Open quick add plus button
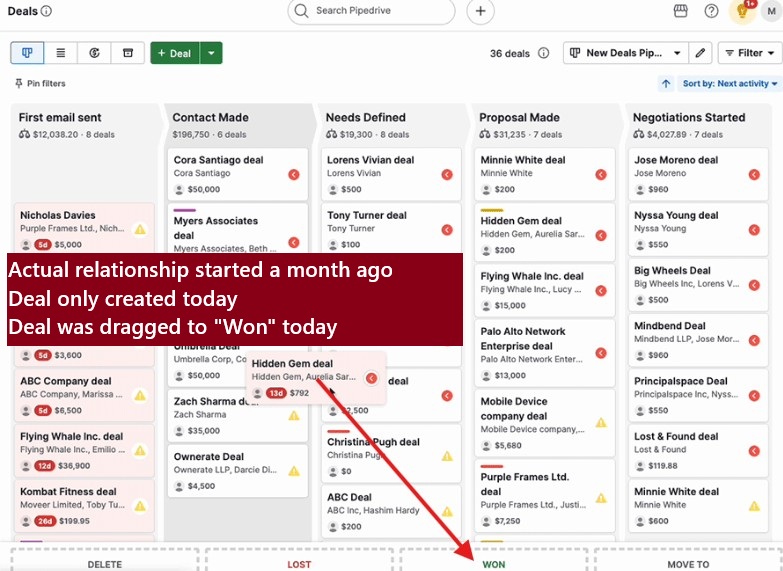Image resolution: width=783 pixels, height=571 pixels. [x=480, y=11]
